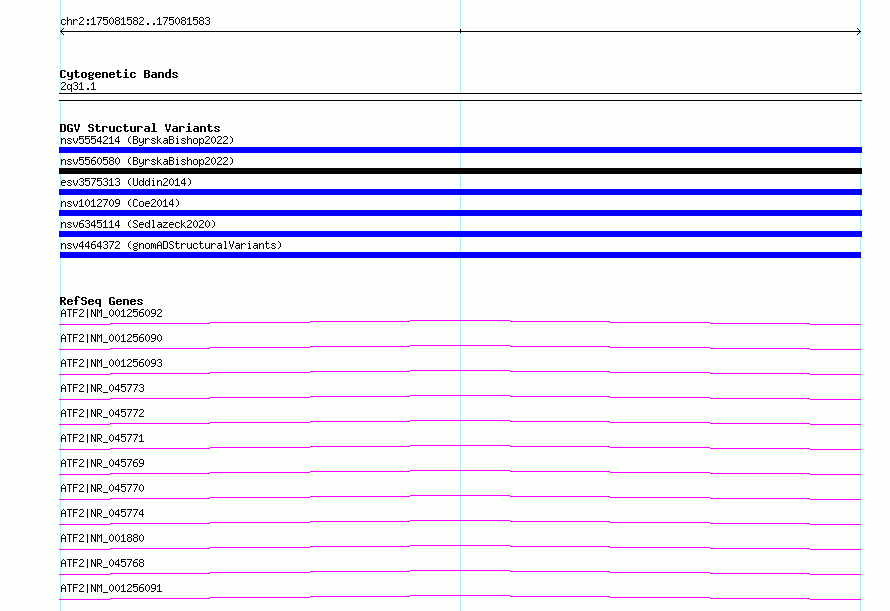890x611 pixels.
Task: Click the blue bar under nsv4464372
Action: 460,255
